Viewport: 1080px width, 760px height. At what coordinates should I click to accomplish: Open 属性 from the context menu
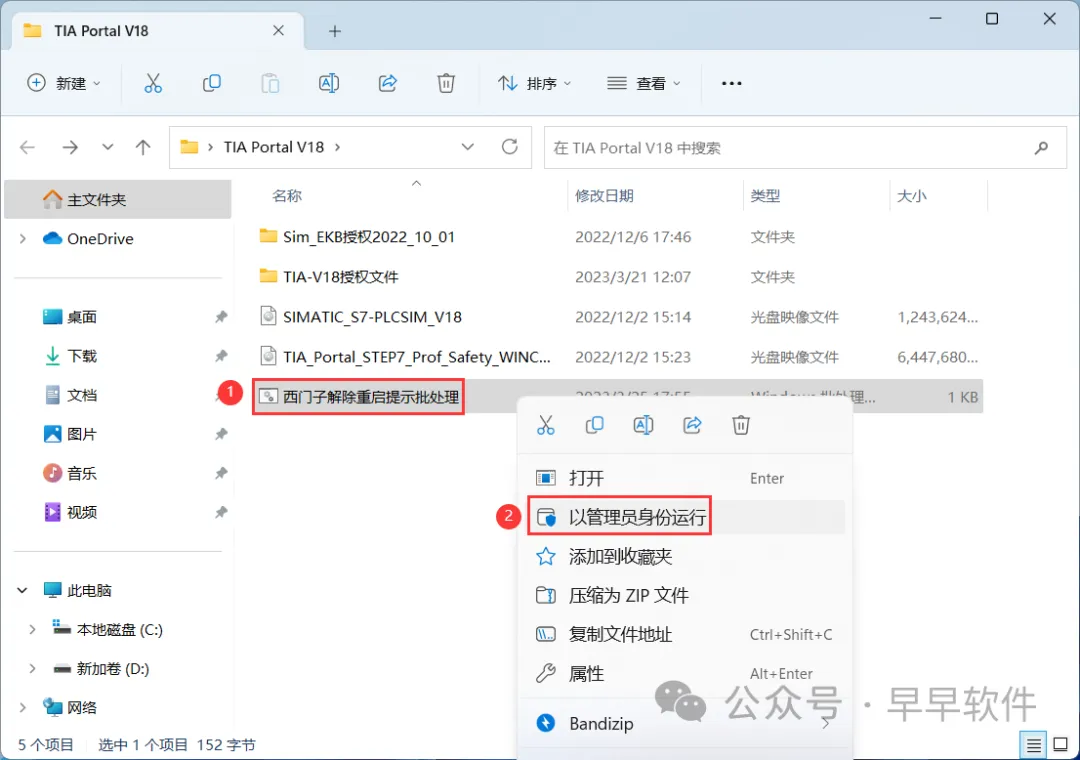click(x=686, y=673)
